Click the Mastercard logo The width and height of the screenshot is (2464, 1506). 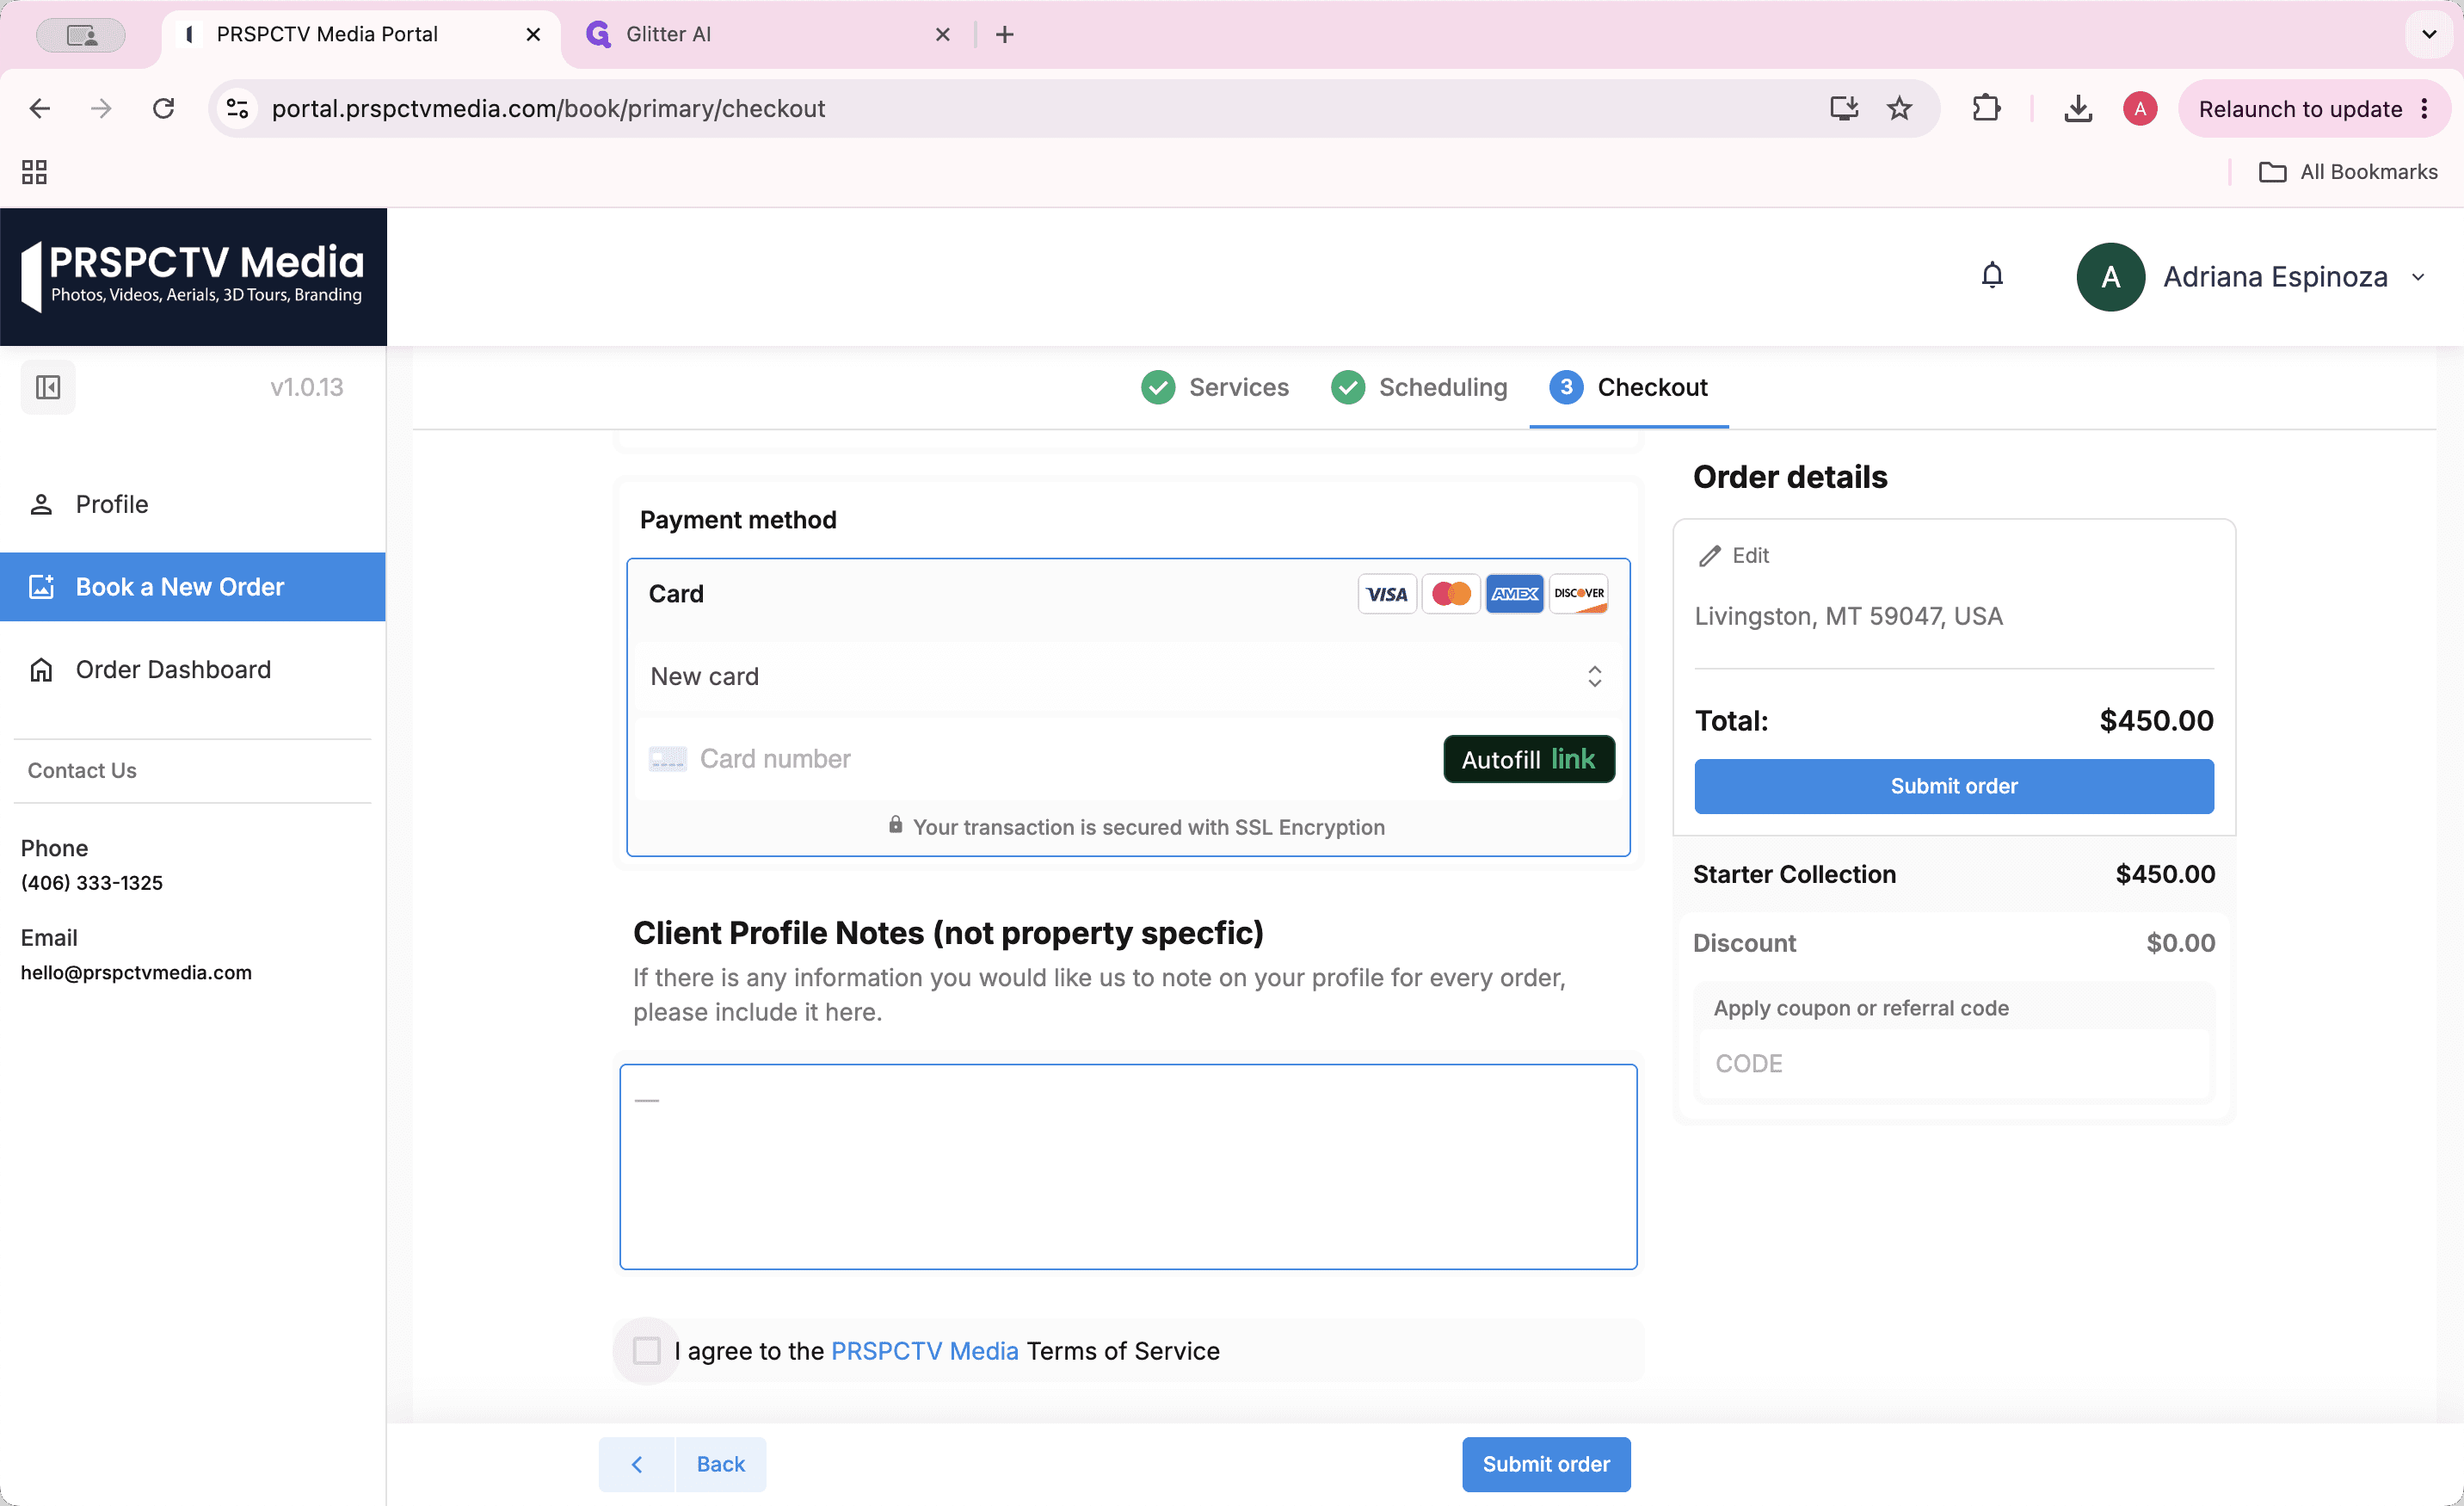(1451, 594)
